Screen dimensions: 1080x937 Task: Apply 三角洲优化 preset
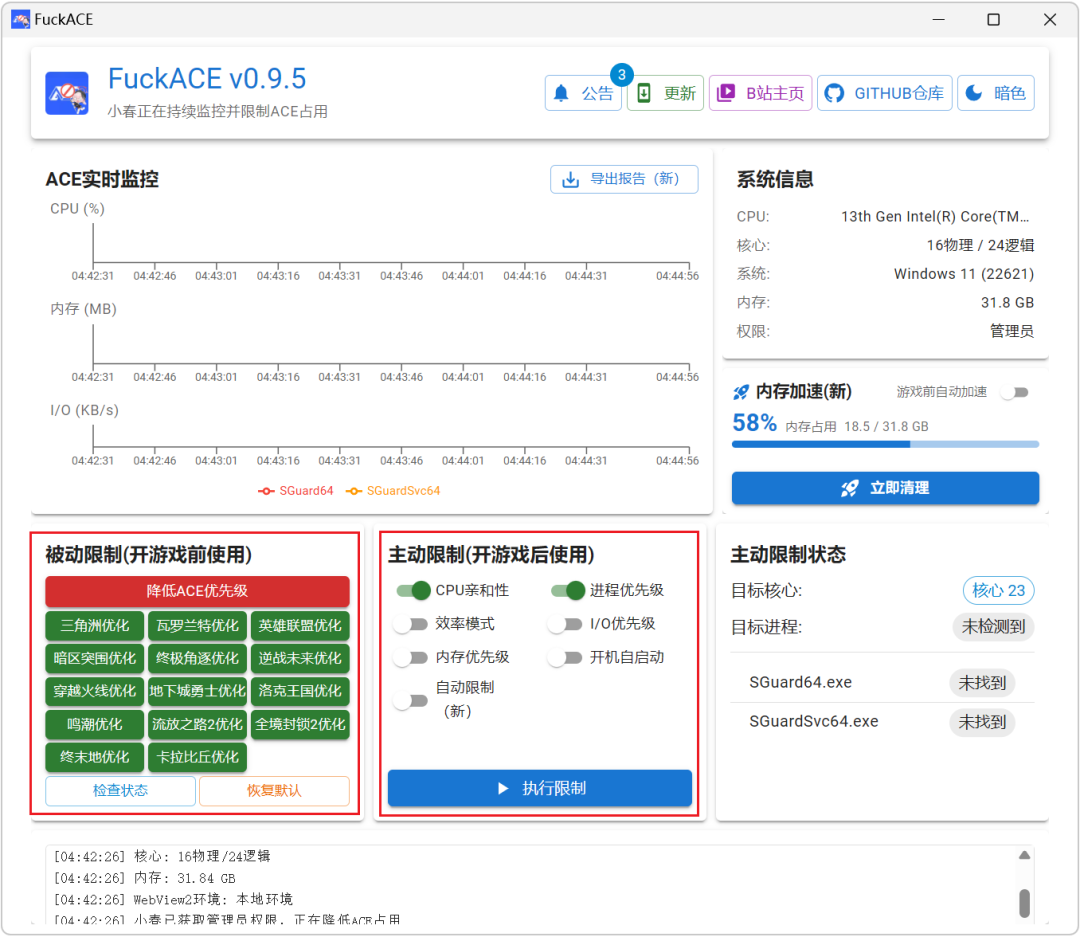coord(94,626)
